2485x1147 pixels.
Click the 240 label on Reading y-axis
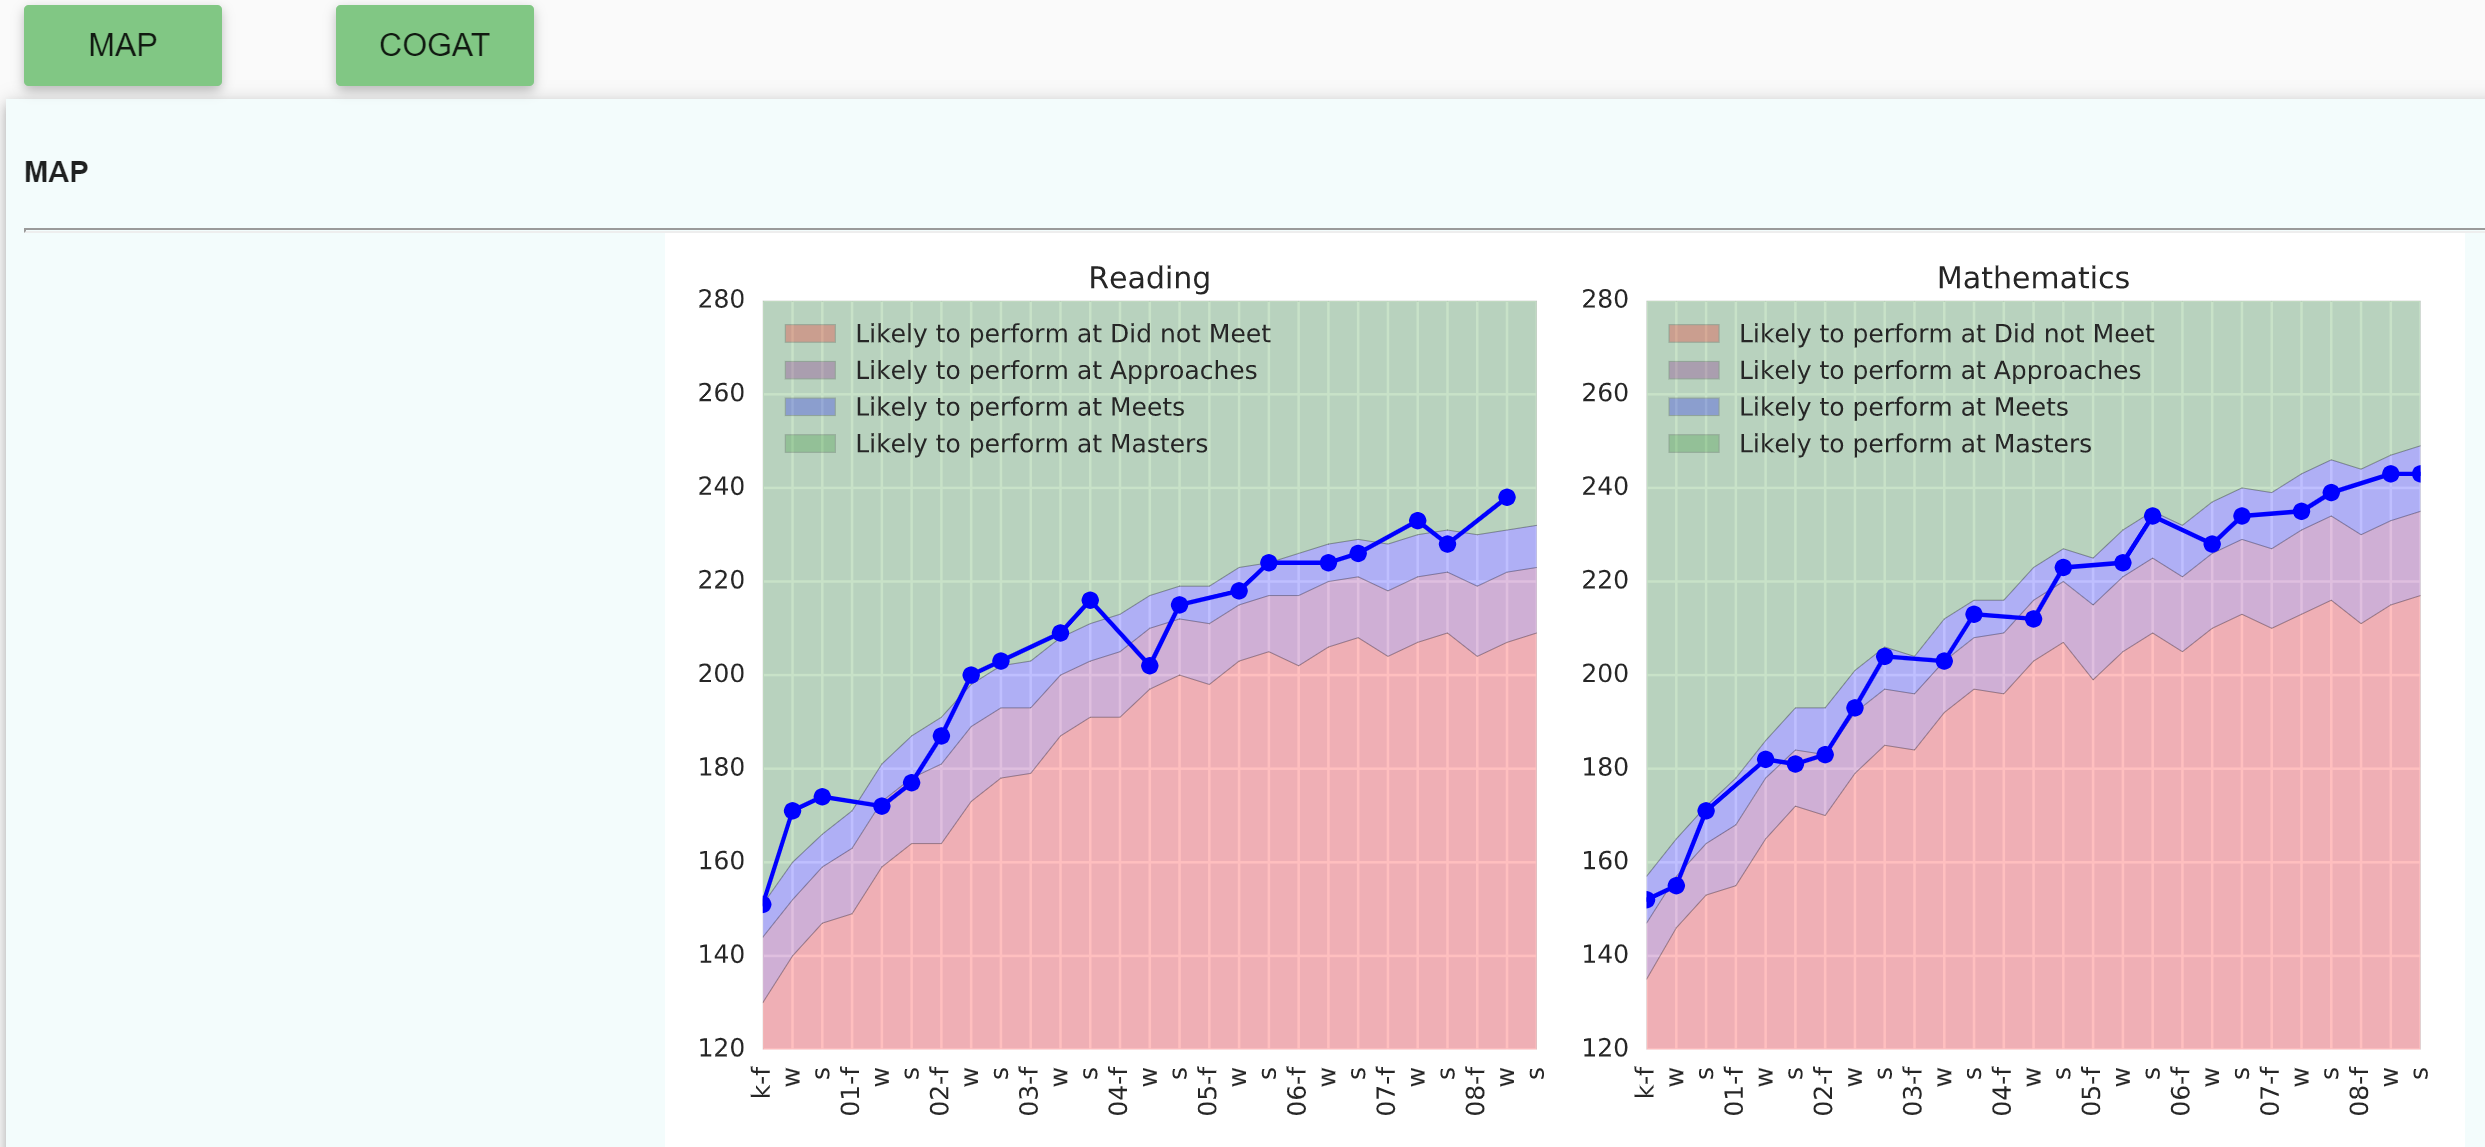[x=721, y=486]
